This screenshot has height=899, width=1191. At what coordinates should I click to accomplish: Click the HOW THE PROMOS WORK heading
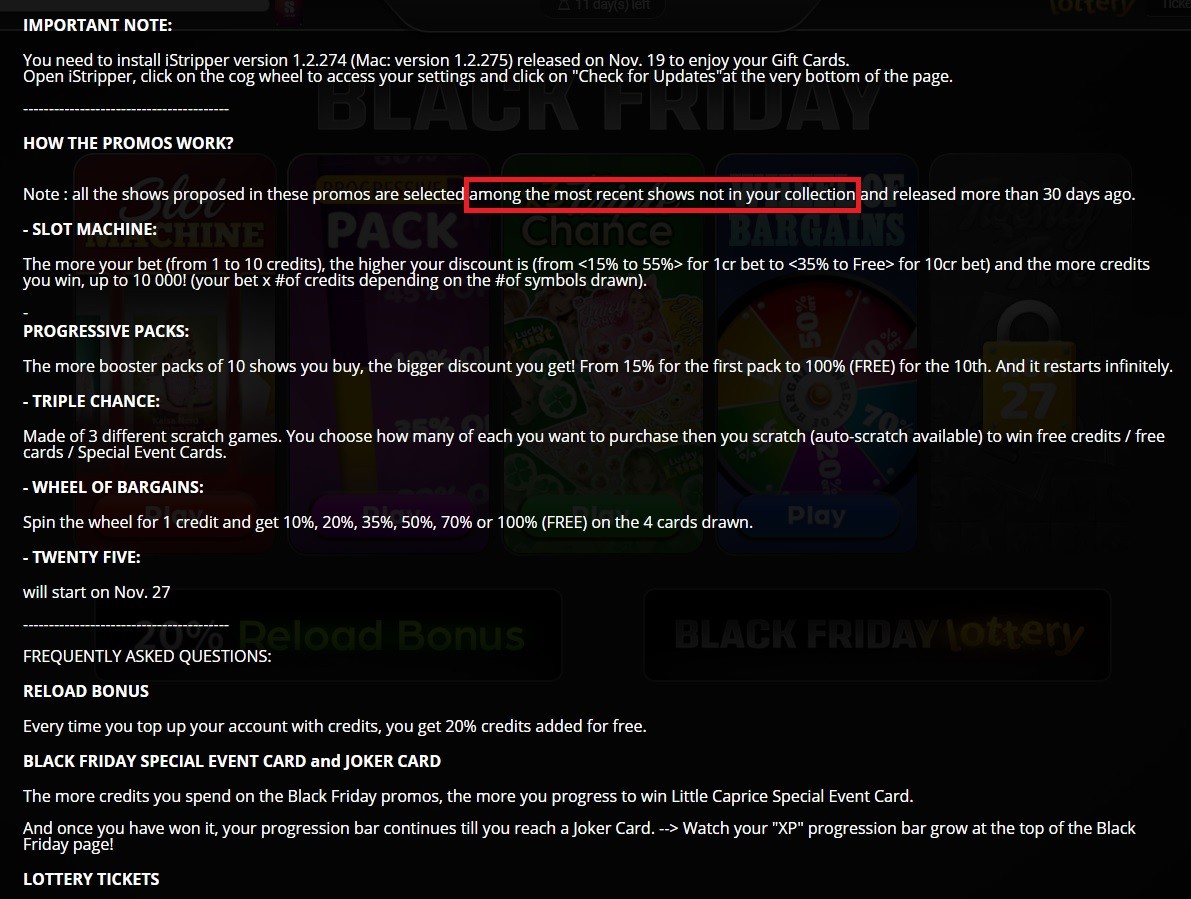click(128, 144)
